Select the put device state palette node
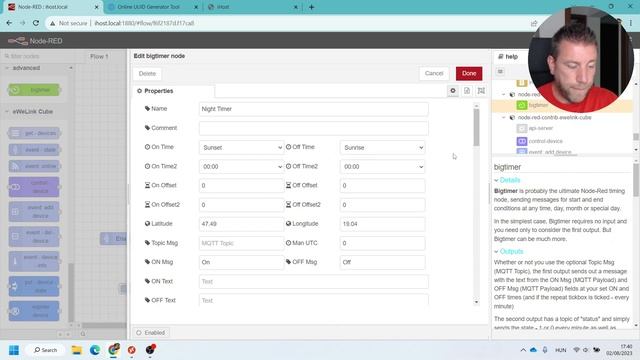The height and width of the screenshot is (360, 640). pyautogui.click(x=34, y=287)
